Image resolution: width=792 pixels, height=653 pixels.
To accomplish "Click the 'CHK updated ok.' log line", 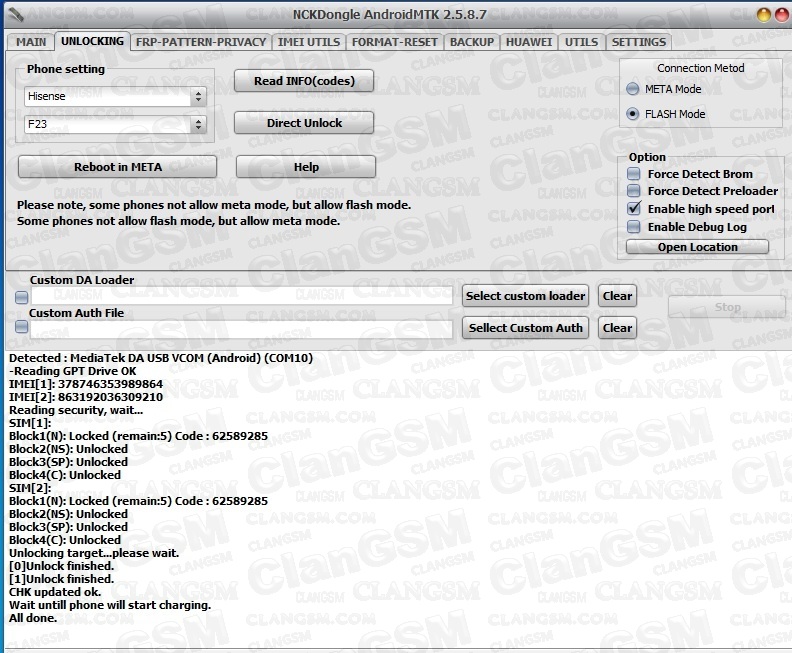I will coord(55,592).
